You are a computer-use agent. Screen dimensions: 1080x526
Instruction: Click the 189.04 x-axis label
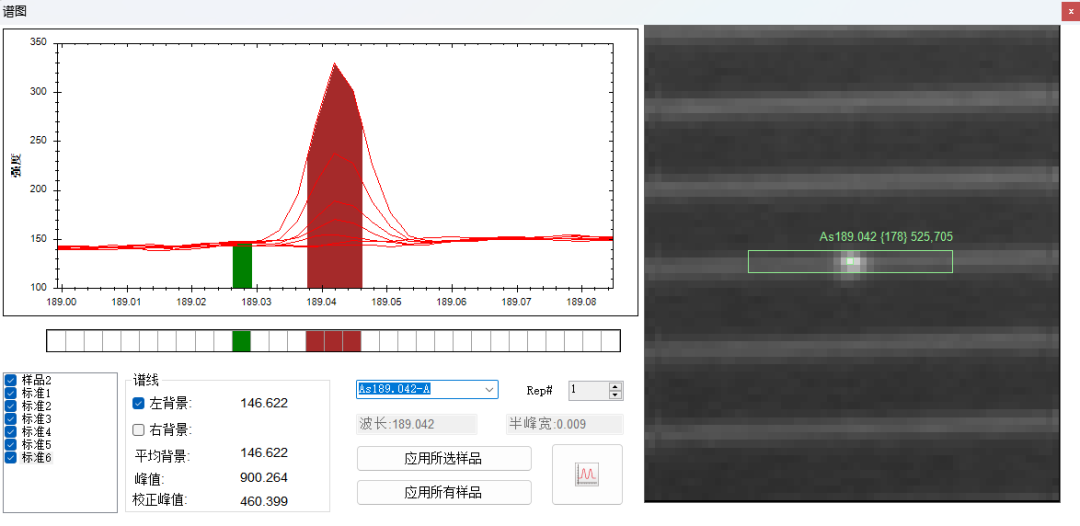point(321,302)
